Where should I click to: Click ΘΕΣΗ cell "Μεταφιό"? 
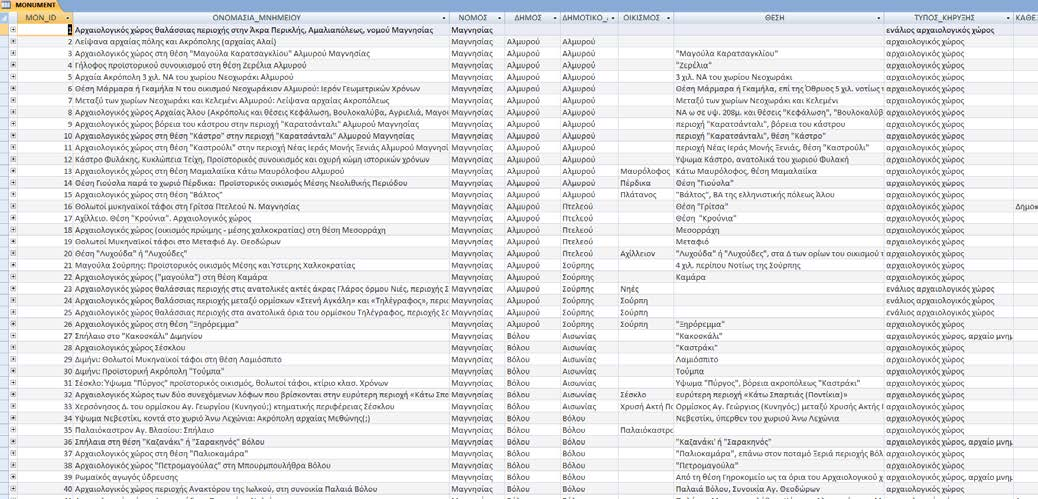[x=779, y=242]
